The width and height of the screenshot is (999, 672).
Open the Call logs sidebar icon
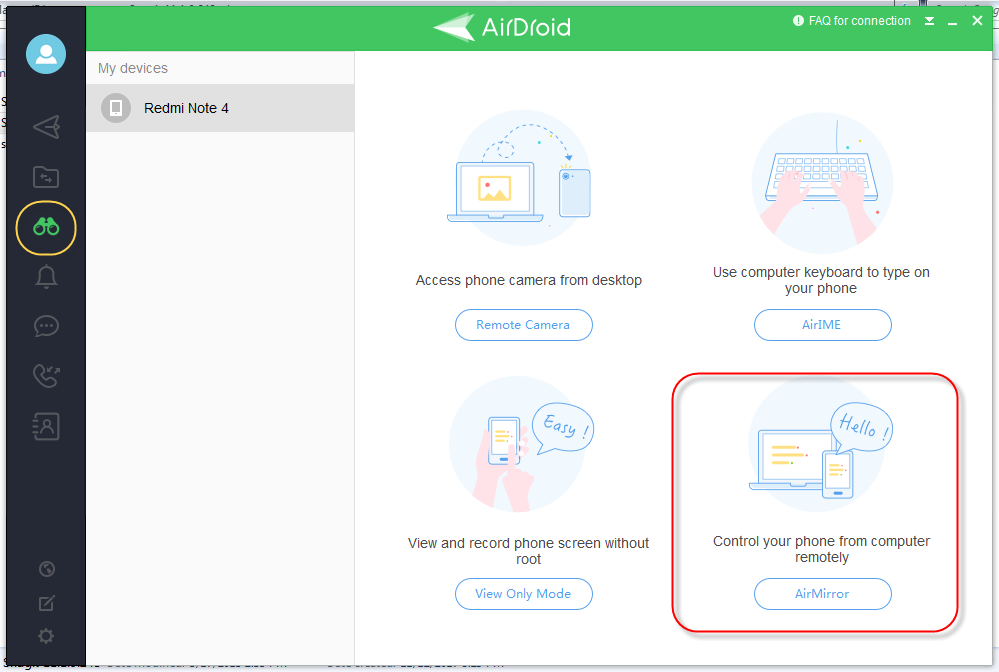[45, 376]
